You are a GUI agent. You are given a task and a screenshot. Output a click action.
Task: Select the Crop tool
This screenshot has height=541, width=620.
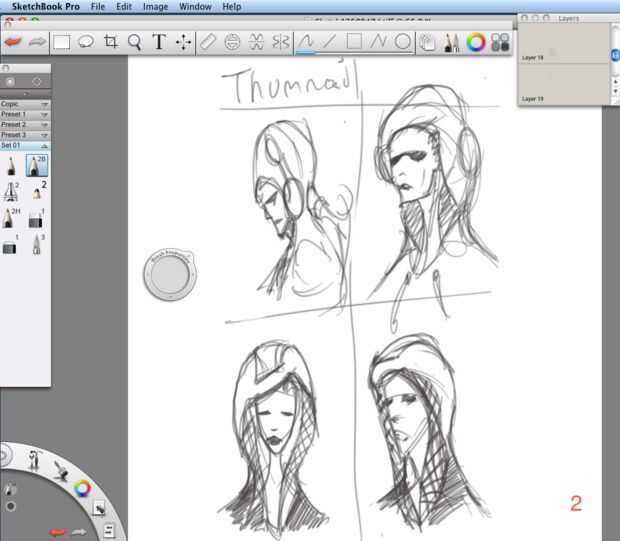pos(110,42)
